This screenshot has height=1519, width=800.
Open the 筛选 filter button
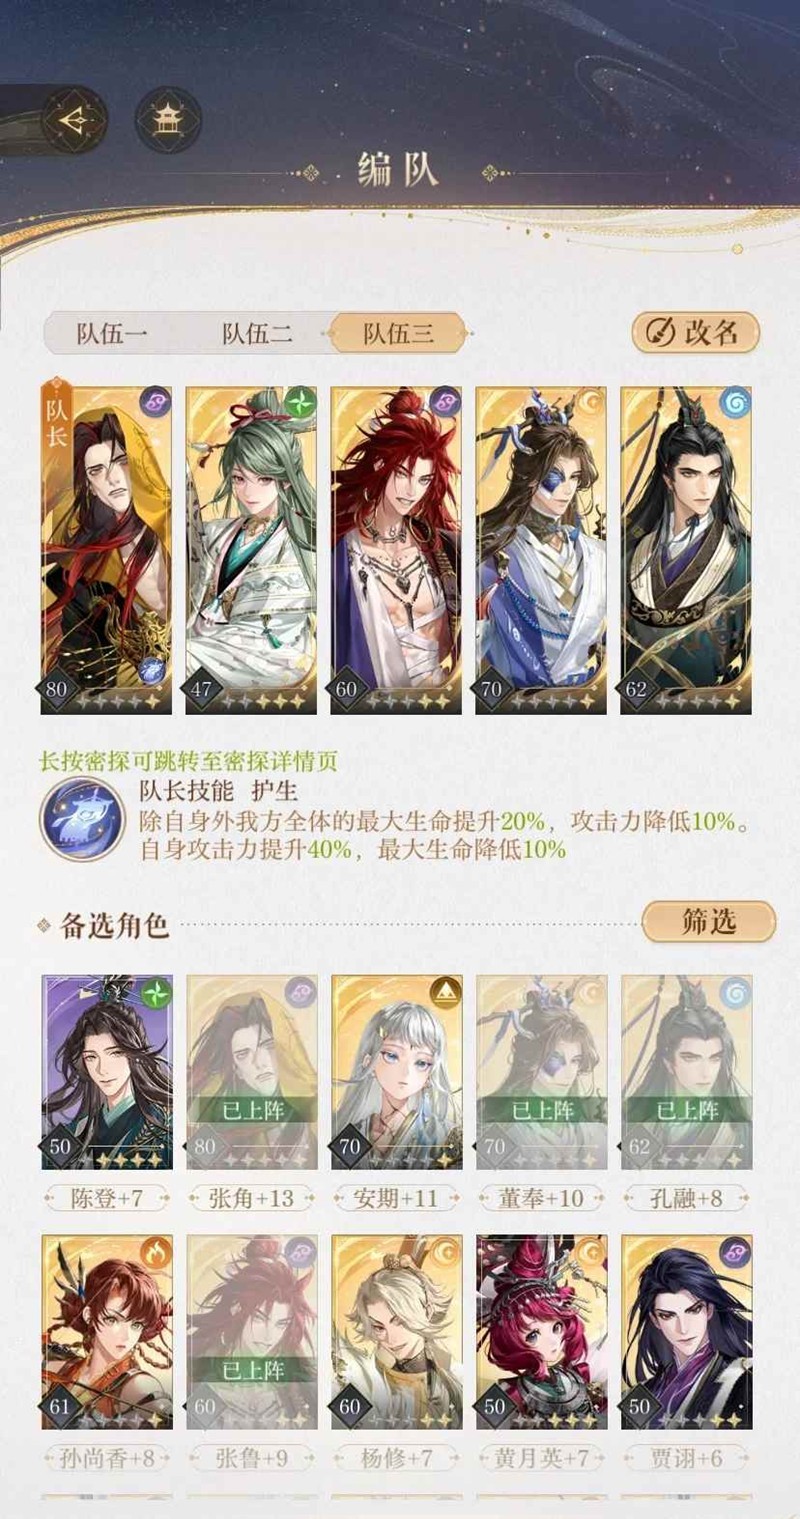pyautogui.click(x=709, y=922)
